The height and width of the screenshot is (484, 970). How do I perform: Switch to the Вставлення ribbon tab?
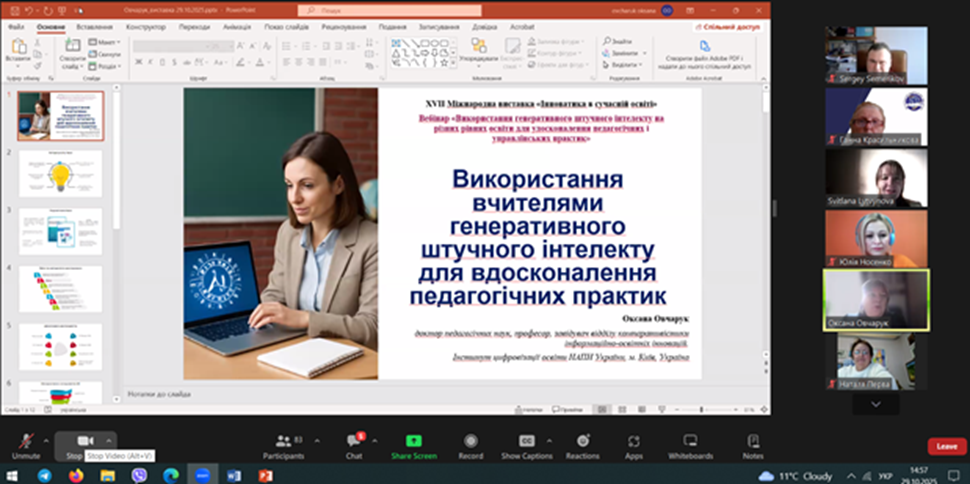click(x=94, y=27)
